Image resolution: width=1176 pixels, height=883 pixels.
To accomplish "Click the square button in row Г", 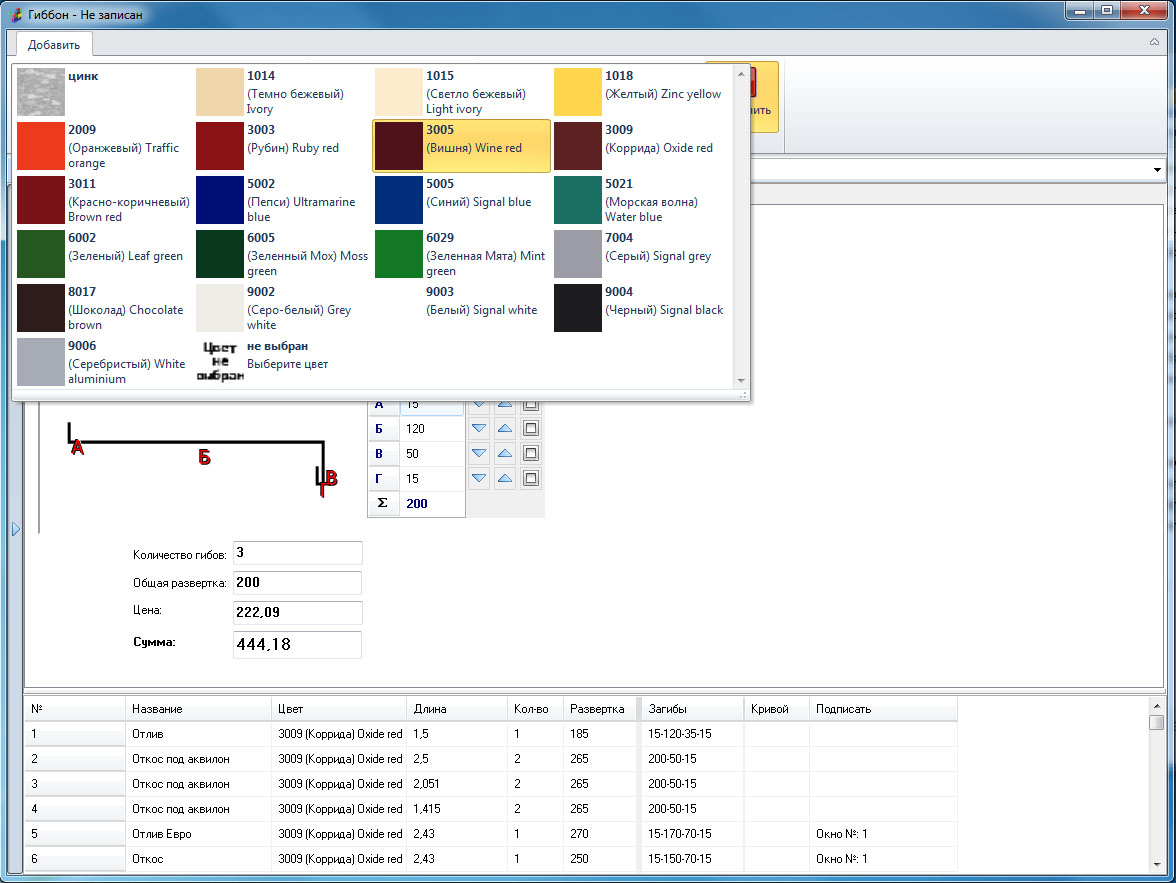I will tap(530, 478).
